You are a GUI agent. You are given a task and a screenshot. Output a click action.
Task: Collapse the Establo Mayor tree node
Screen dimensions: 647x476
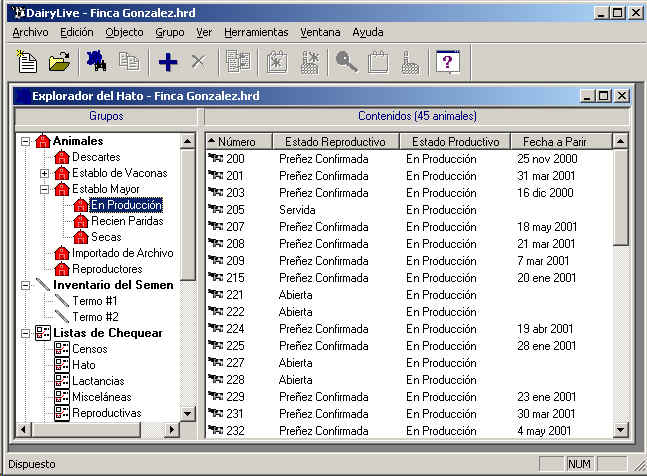tap(44, 189)
